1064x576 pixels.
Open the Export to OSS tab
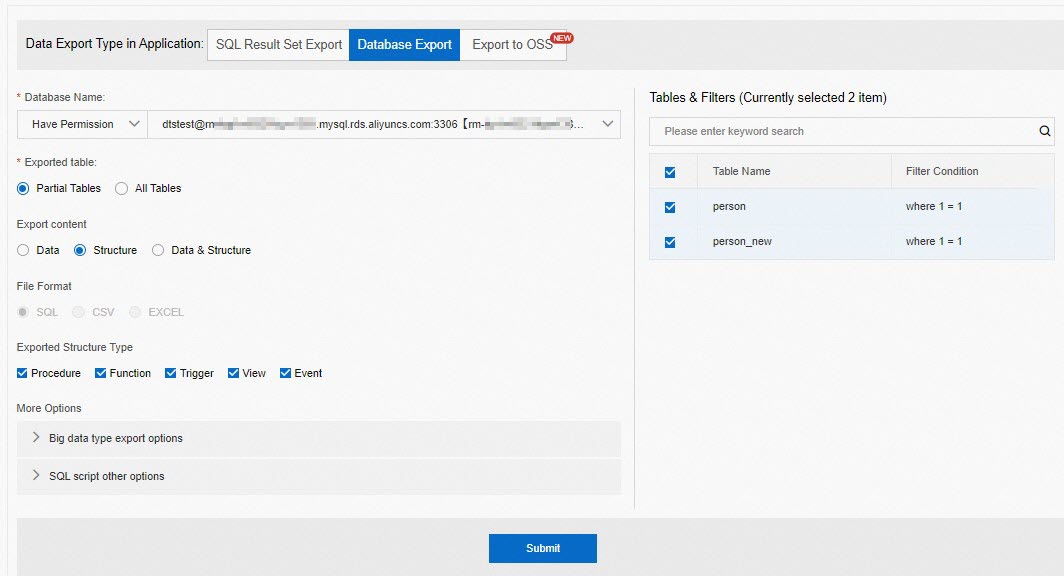(x=513, y=45)
